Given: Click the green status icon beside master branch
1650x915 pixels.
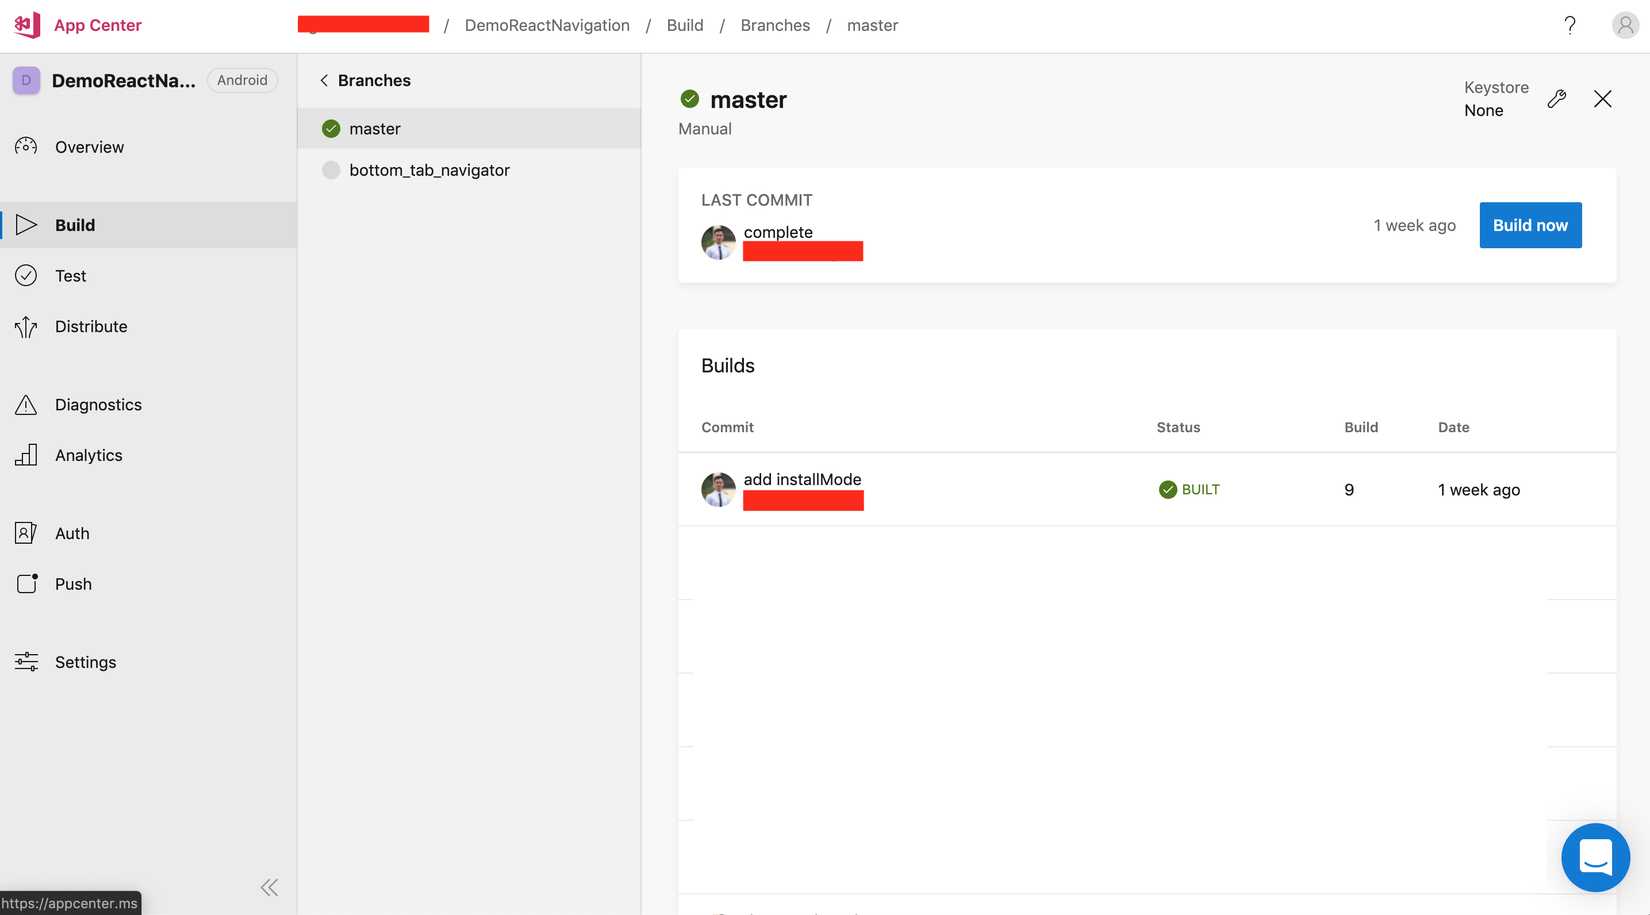Looking at the screenshot, I should pos(331,128).
